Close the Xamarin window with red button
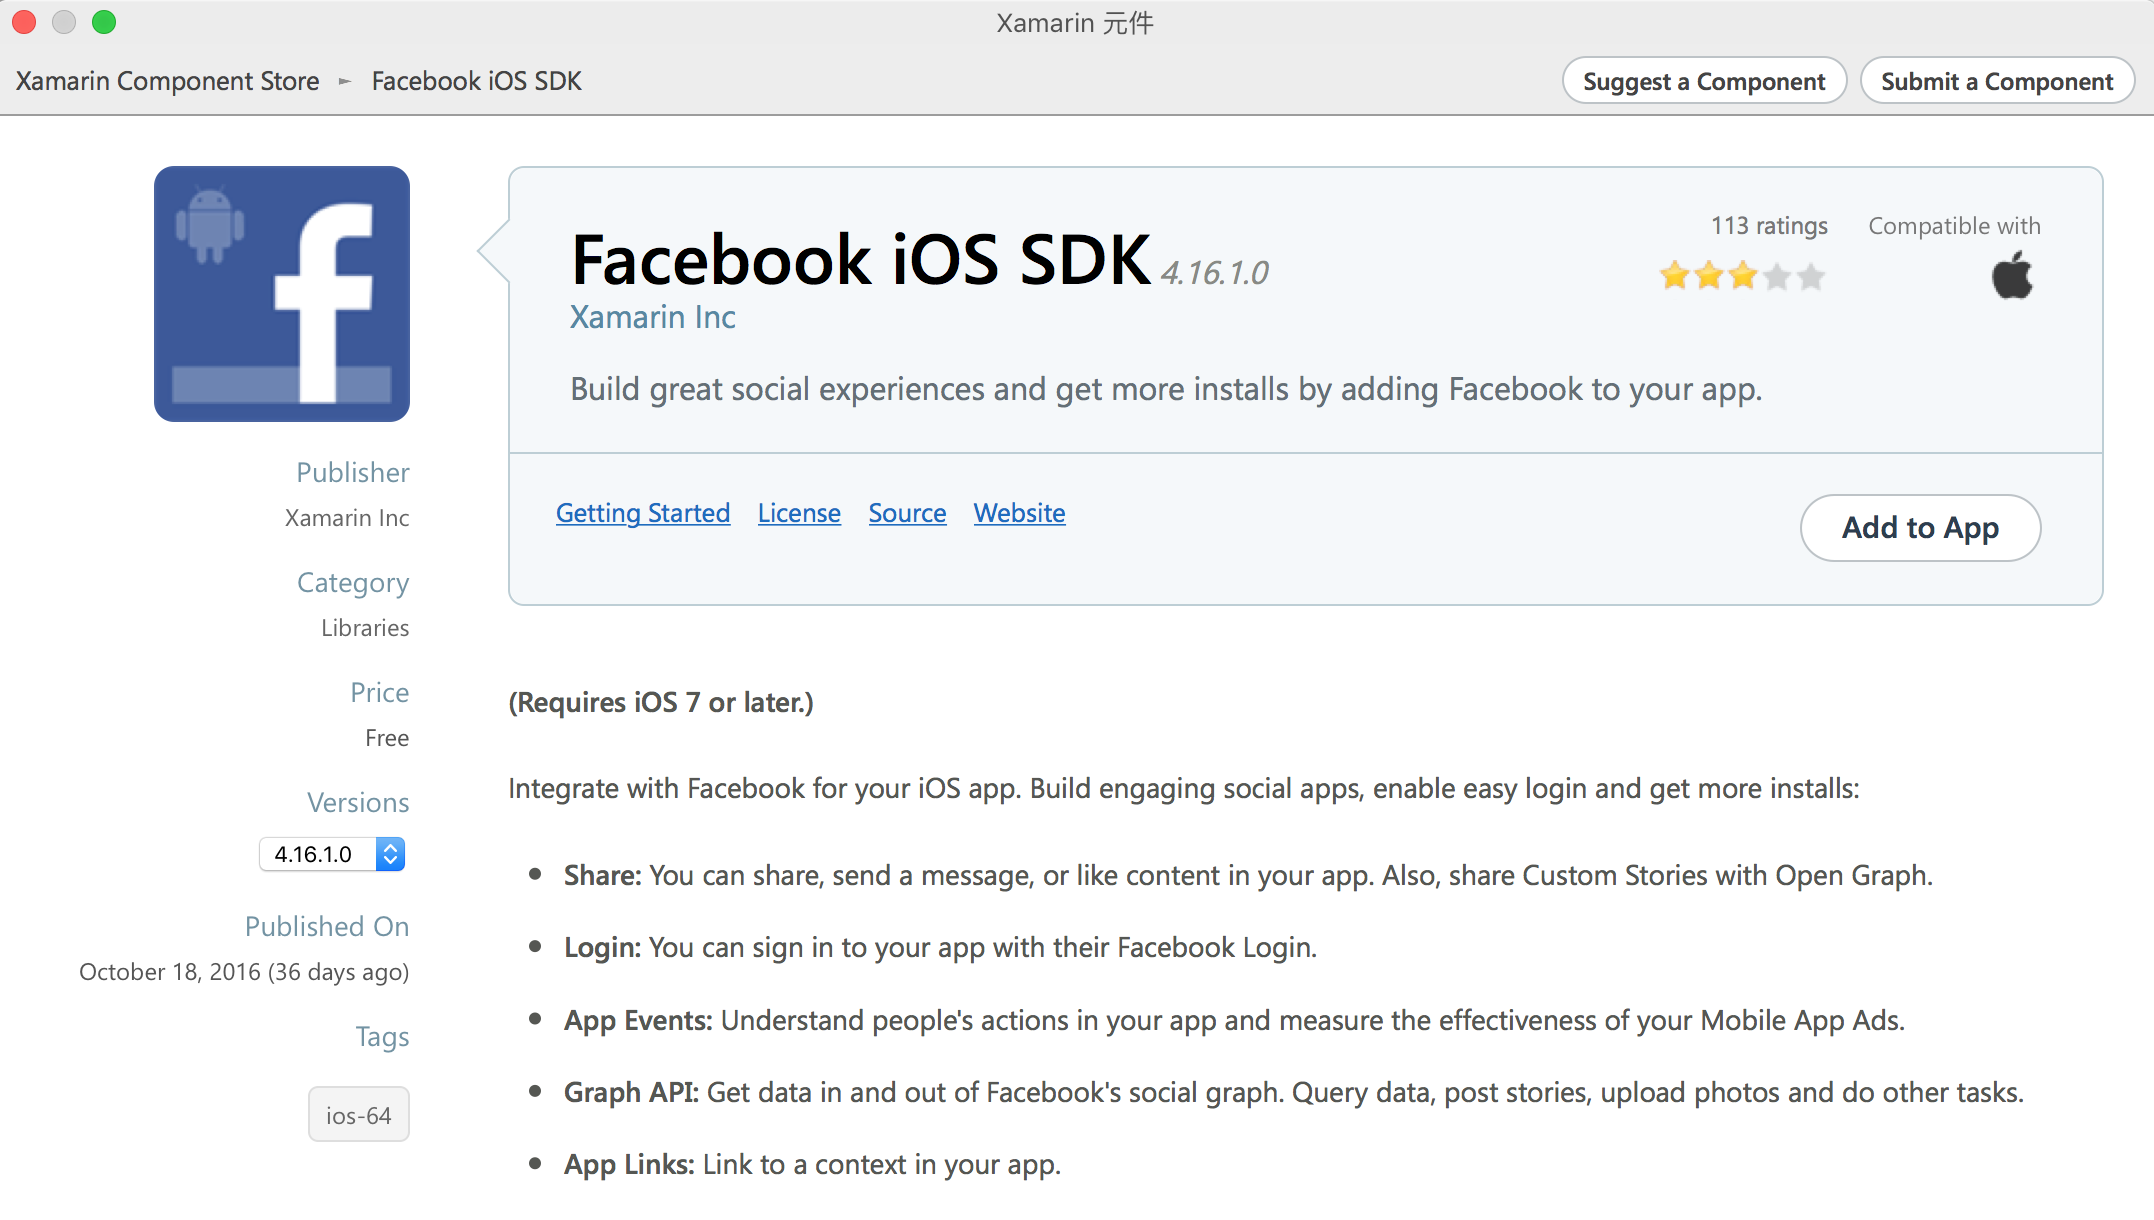The width and height of the screenshot is (2154, 1220). click(24, 22)
